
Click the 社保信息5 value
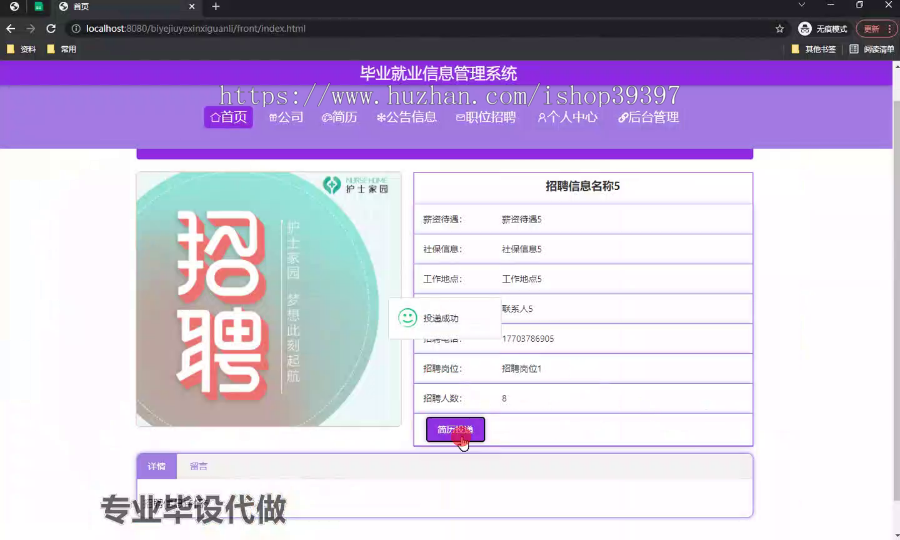click(522, 249)
